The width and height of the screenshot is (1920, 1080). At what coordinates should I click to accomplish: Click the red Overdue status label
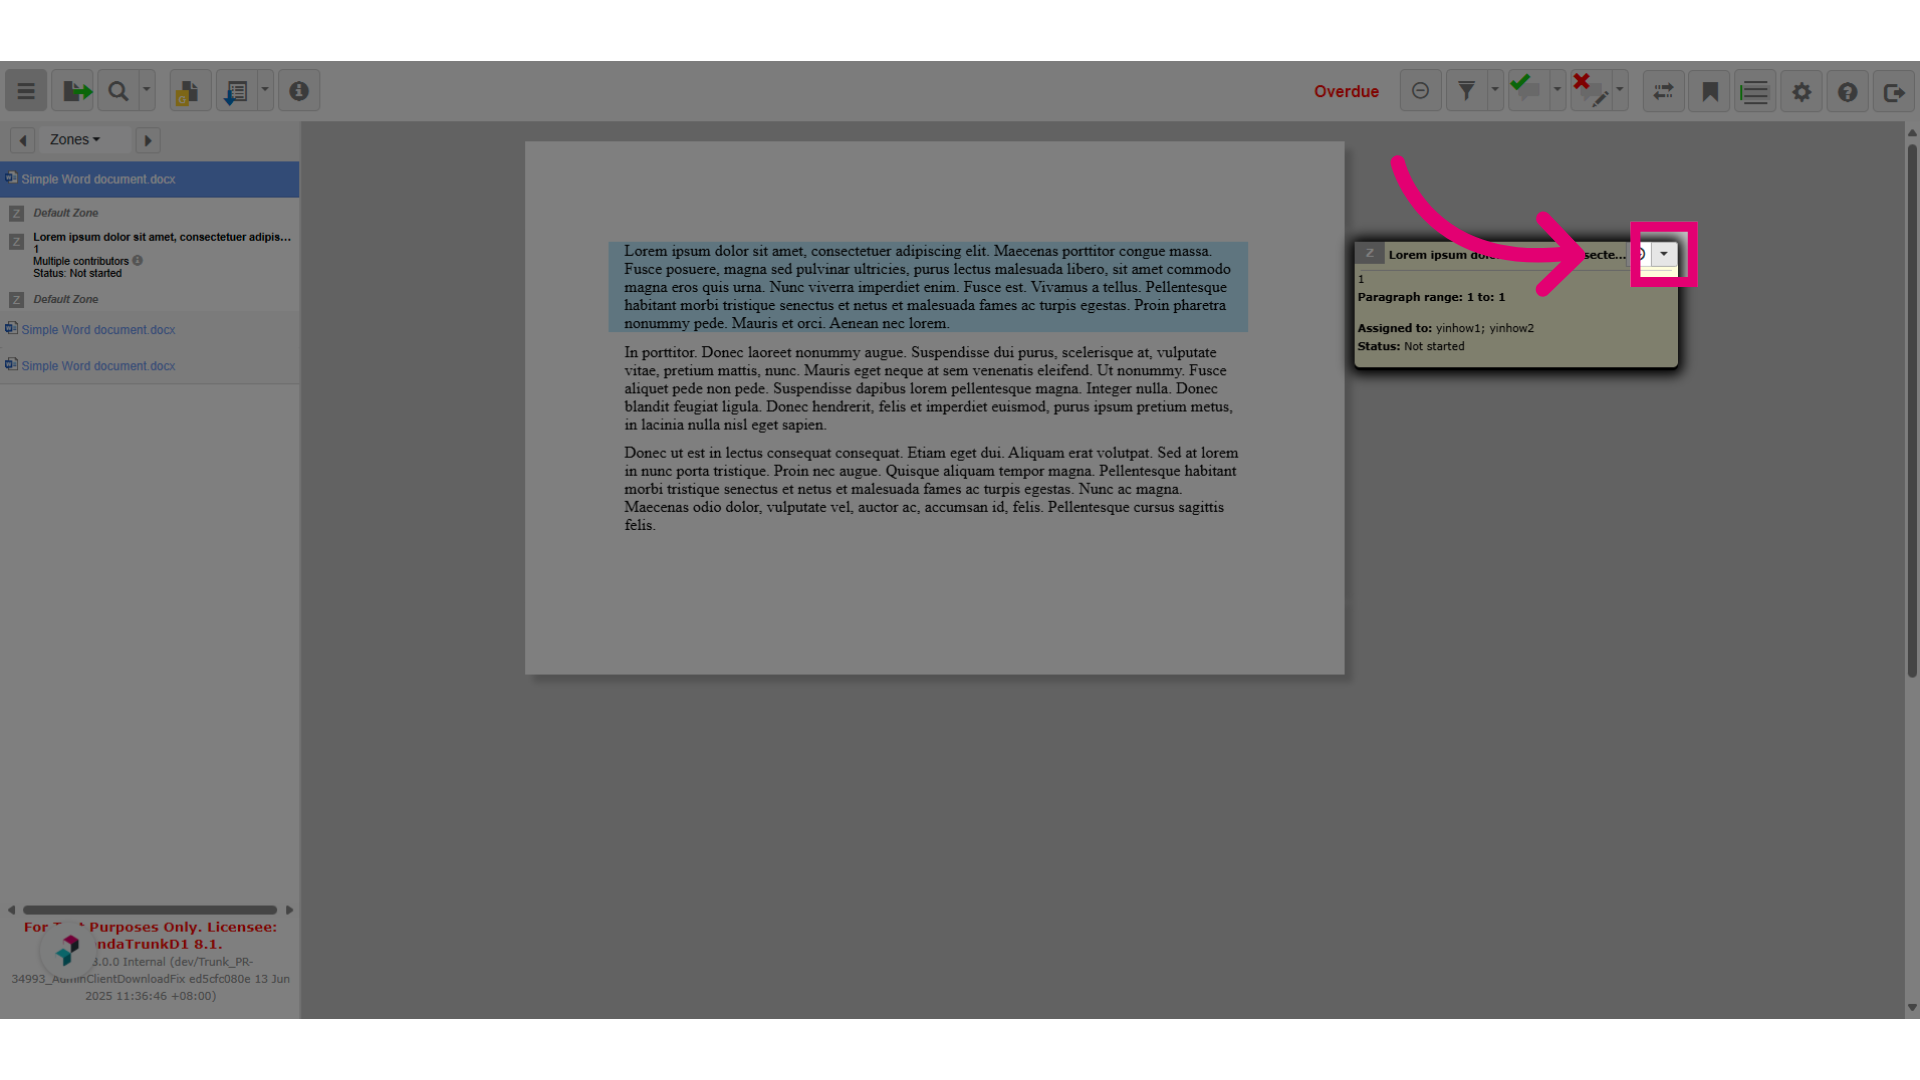pos(1346,91)
